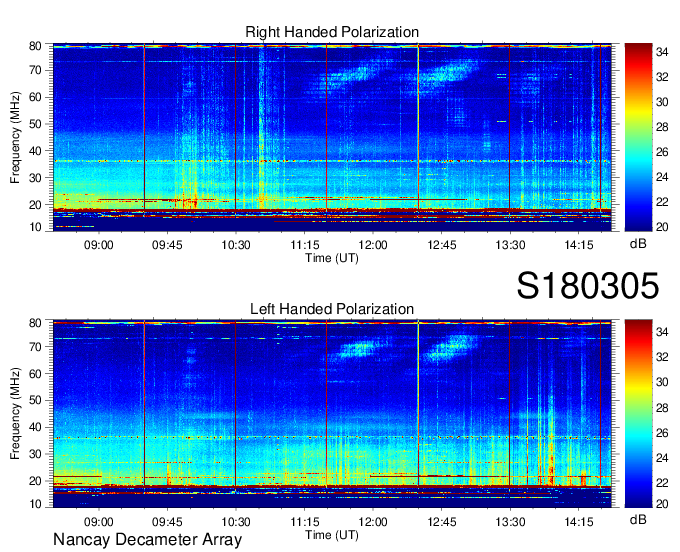This screenshot has height=552, width=680.
Task: Click 60 MHz tick on Left Handed frequency axis
Action: click(x=35, y=374)
